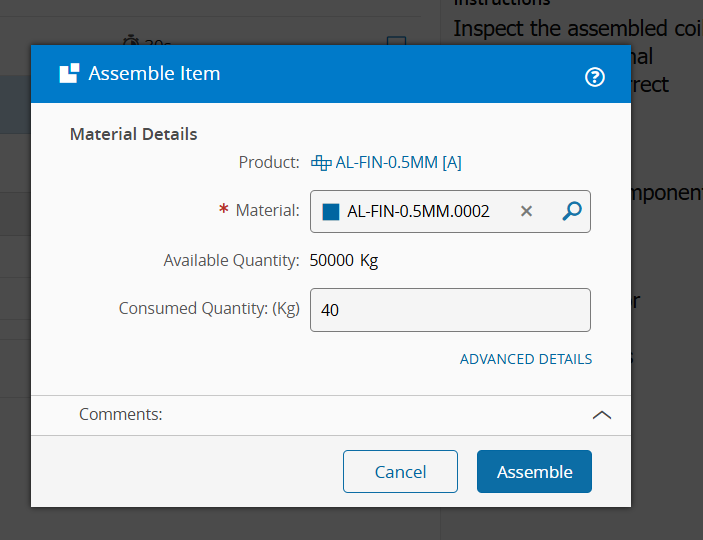Confirm with the Assemble button
The width and height of the screenshot is (703, 540).
[x=534, y=472]
